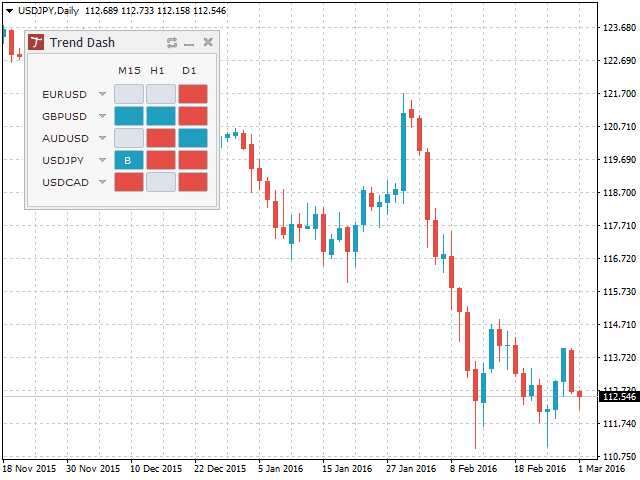Open the EURUSD symbol dropdown arrow

click(x=102, y=94)
